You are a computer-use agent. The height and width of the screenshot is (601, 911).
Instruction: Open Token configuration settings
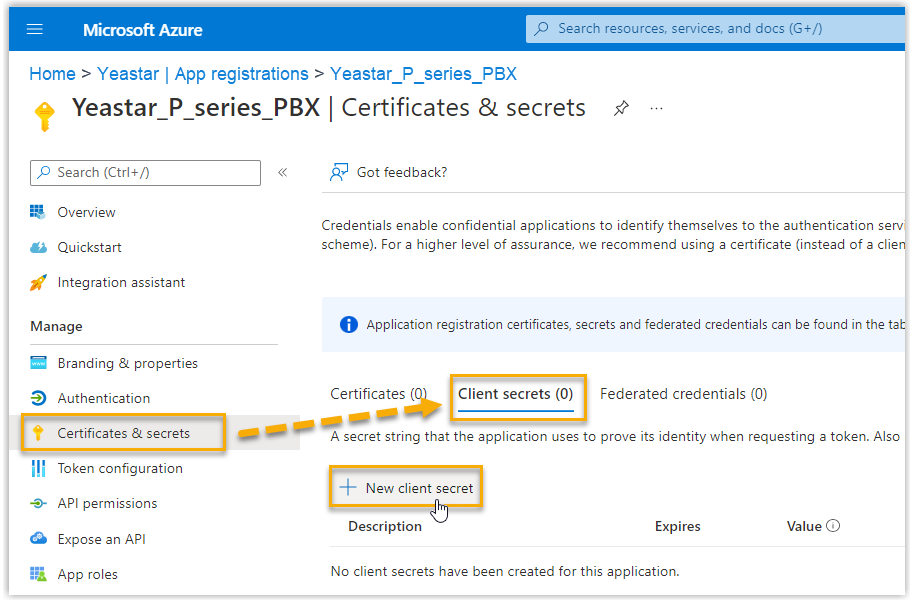(x=120, y=468)
